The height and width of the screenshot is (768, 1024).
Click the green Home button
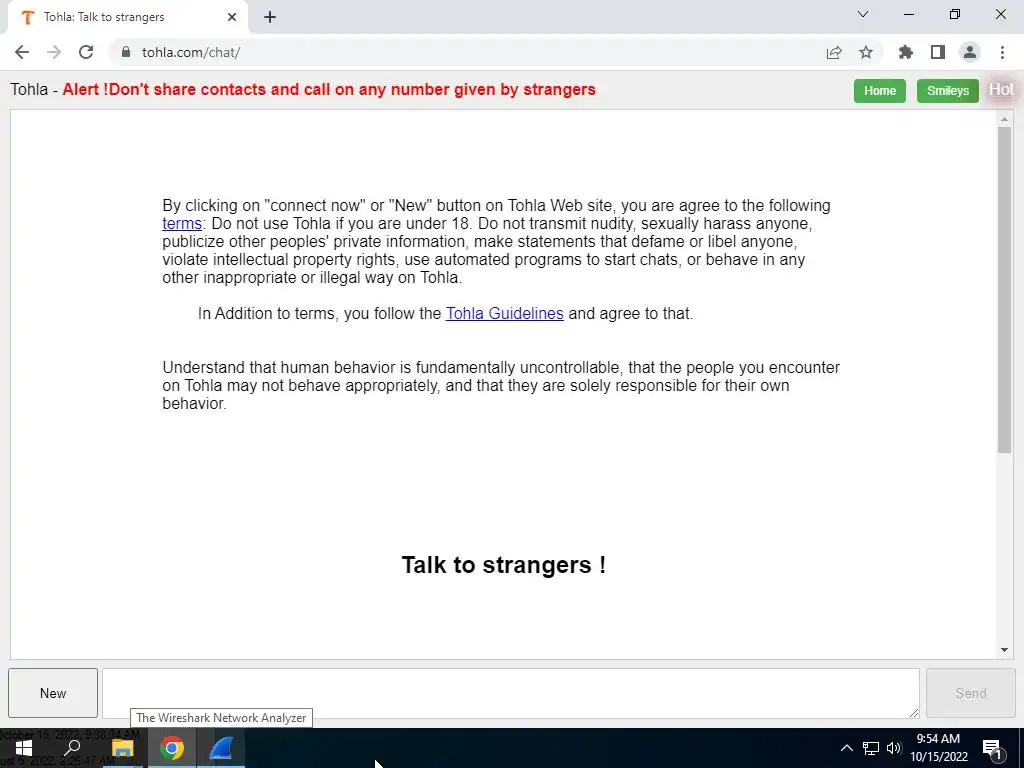coord(880,91)
